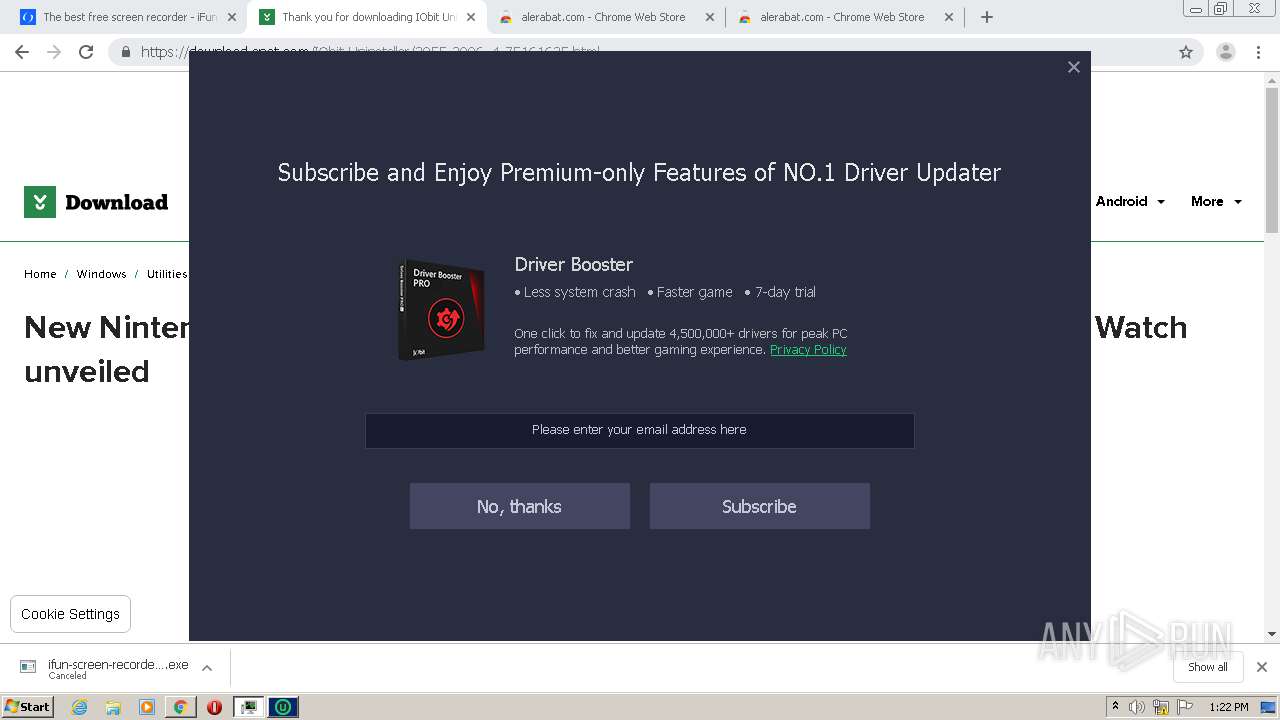Select the green IObit Uninstaller taskbar icon

click(x=283, y=707)
